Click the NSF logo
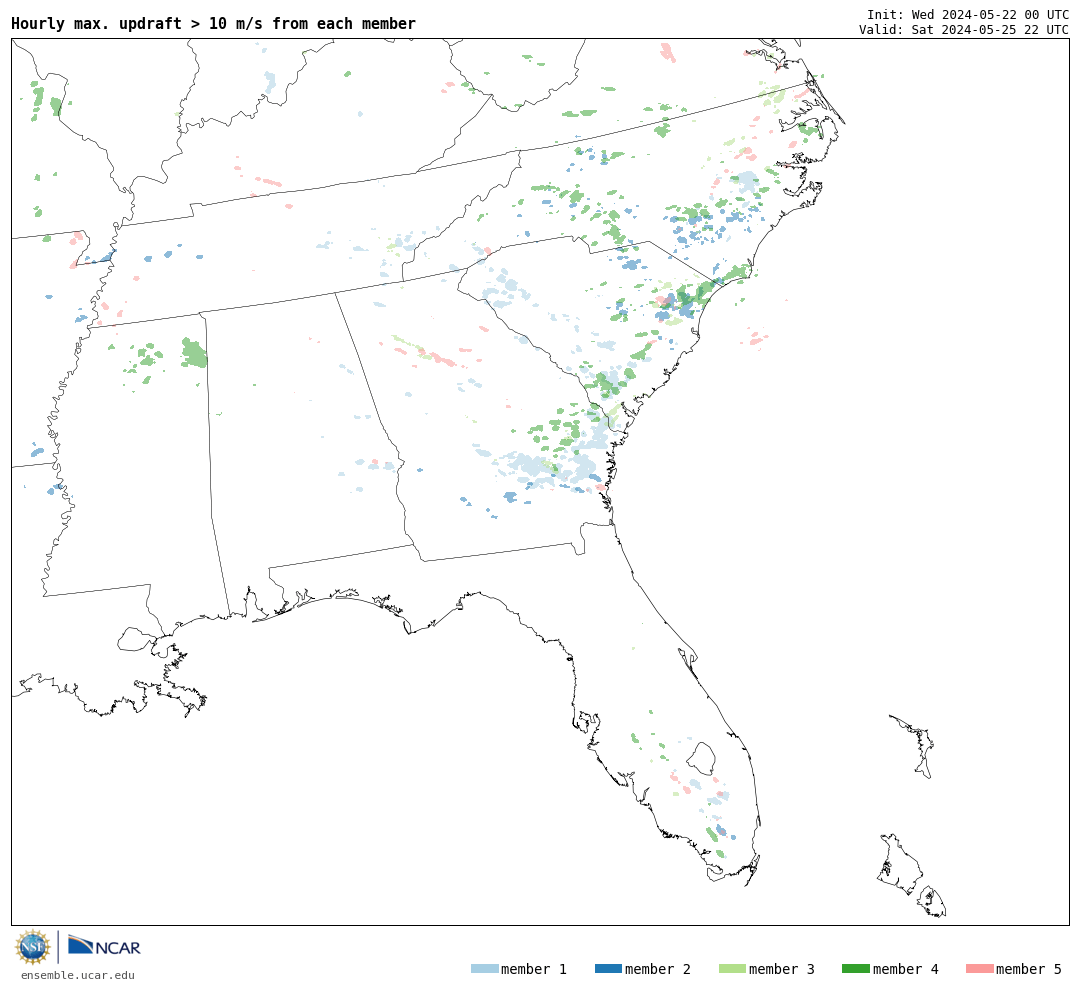The height and width of the screenshot is (988, 1080). tap(32, 947)
